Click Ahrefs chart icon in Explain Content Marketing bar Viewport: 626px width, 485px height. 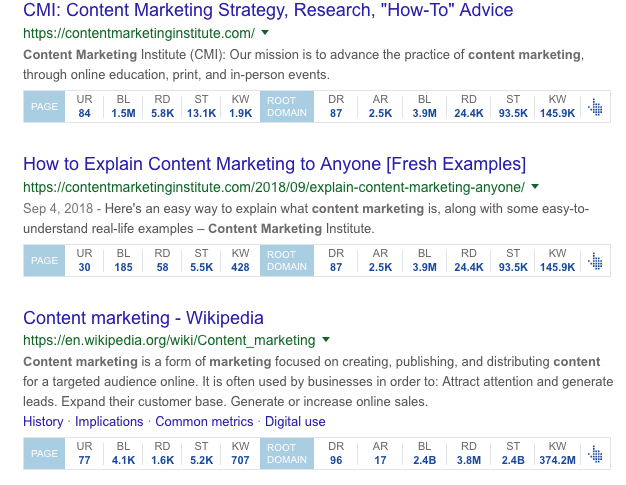click(x=595, y=261)
